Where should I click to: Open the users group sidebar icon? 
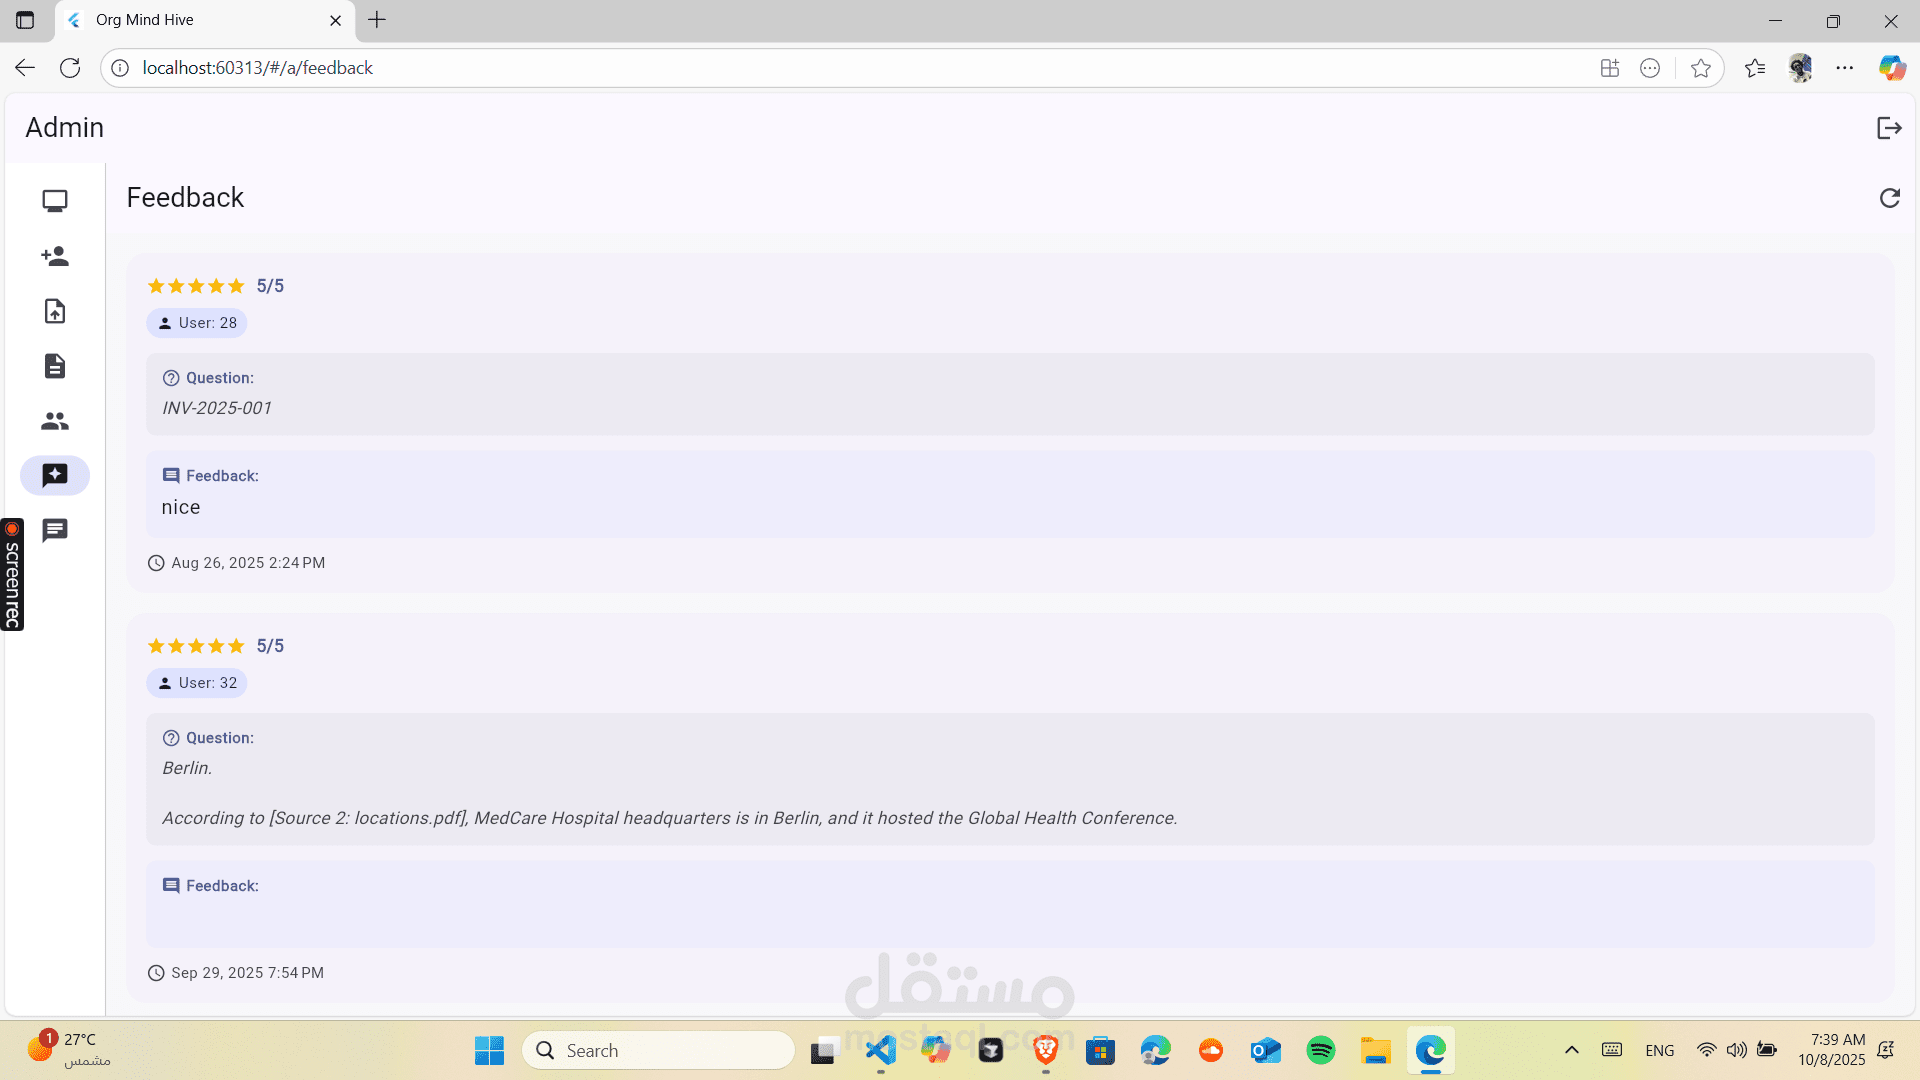[x=55, y=421]
